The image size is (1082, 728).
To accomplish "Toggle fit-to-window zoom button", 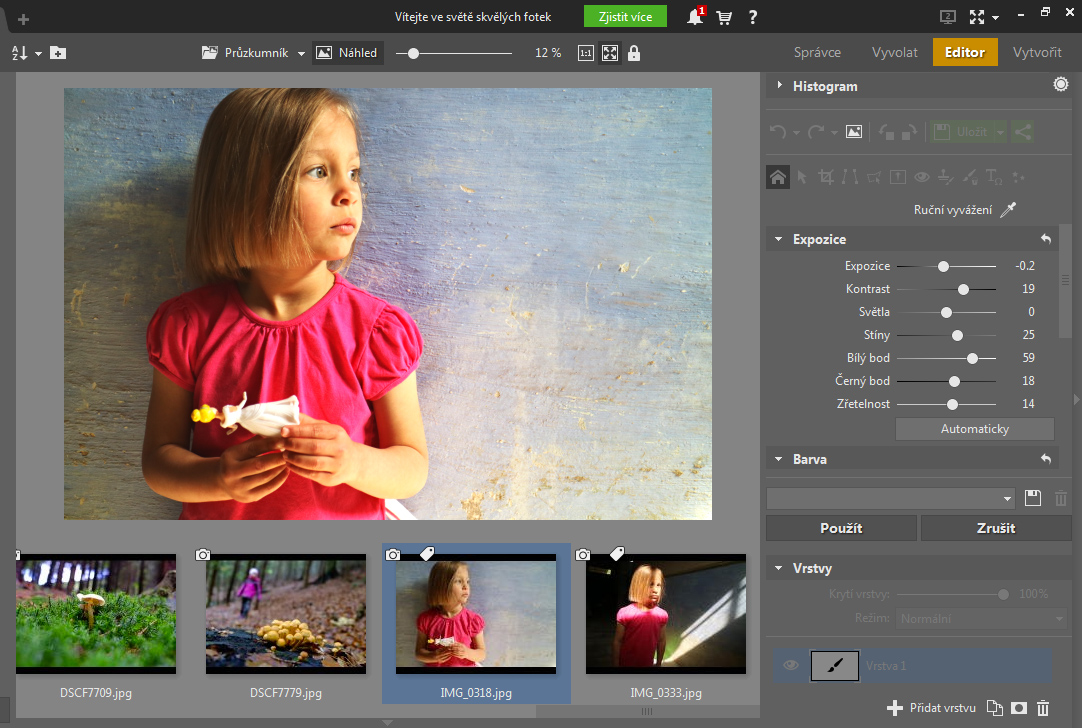I will (610, 53).
